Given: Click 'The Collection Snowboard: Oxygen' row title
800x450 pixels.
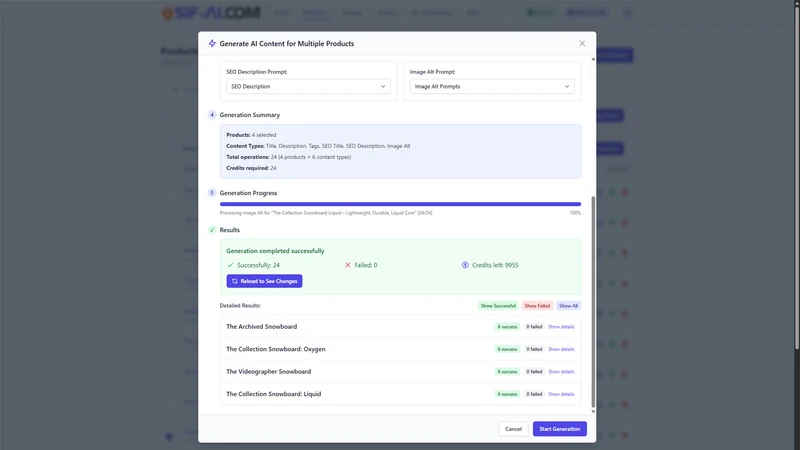Looking at the screenshot, I should pos(276,349).
